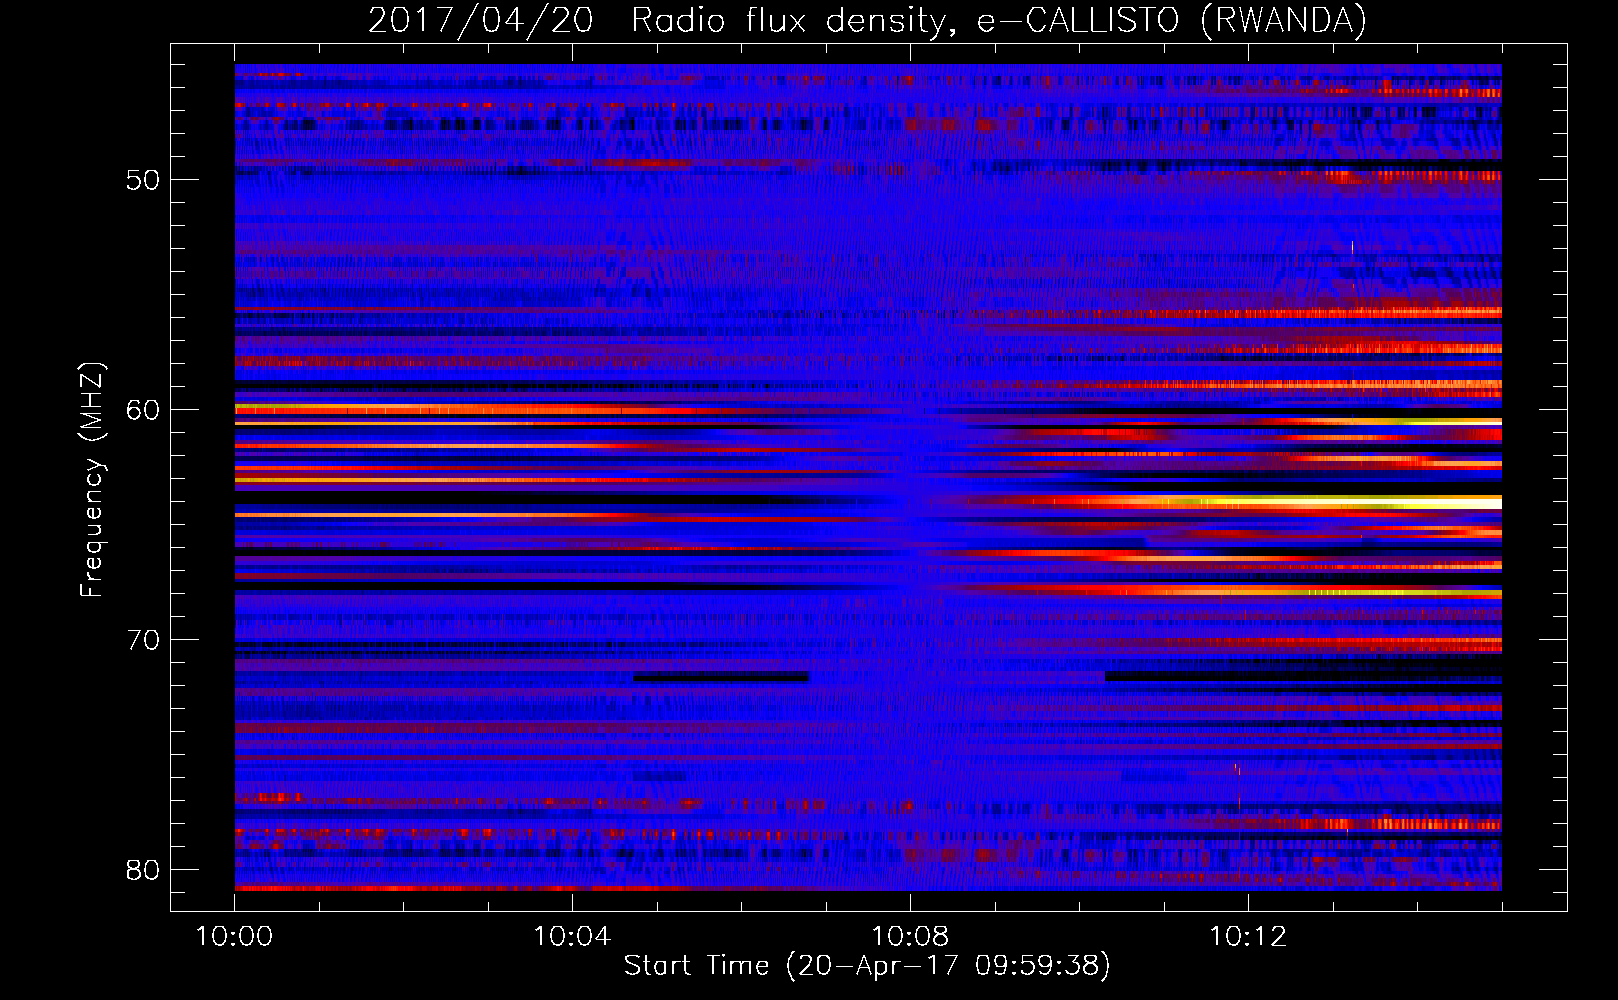1618x1000 pixels.
Task: Select the 'Frequency (MHZ)' y-axis label
Action: pos(91,479)
